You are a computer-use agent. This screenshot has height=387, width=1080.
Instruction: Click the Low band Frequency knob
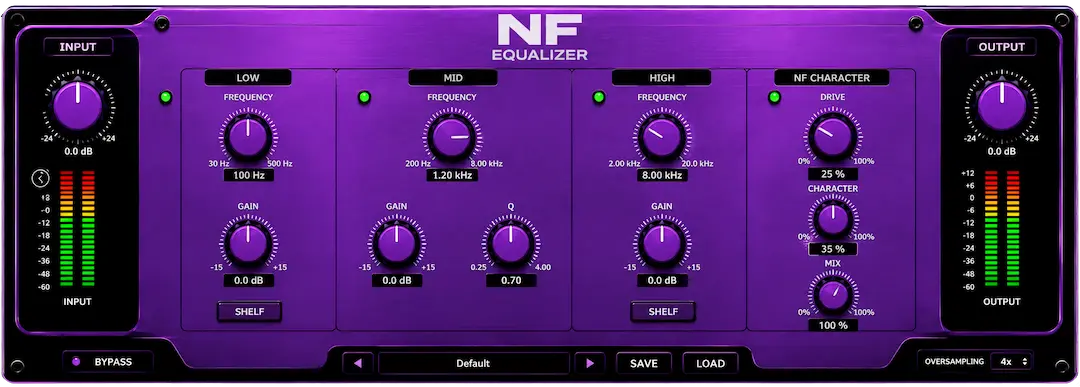[x=248, y=136]
